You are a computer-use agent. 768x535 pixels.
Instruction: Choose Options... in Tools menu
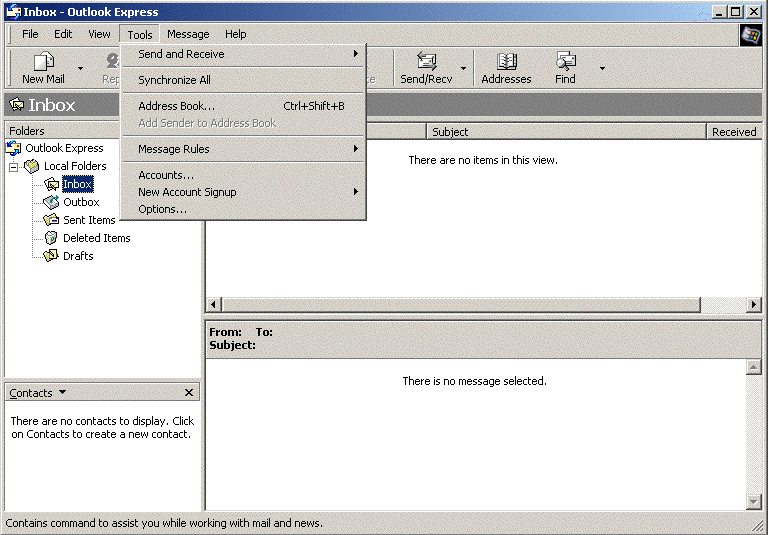(x=243, y=209)
